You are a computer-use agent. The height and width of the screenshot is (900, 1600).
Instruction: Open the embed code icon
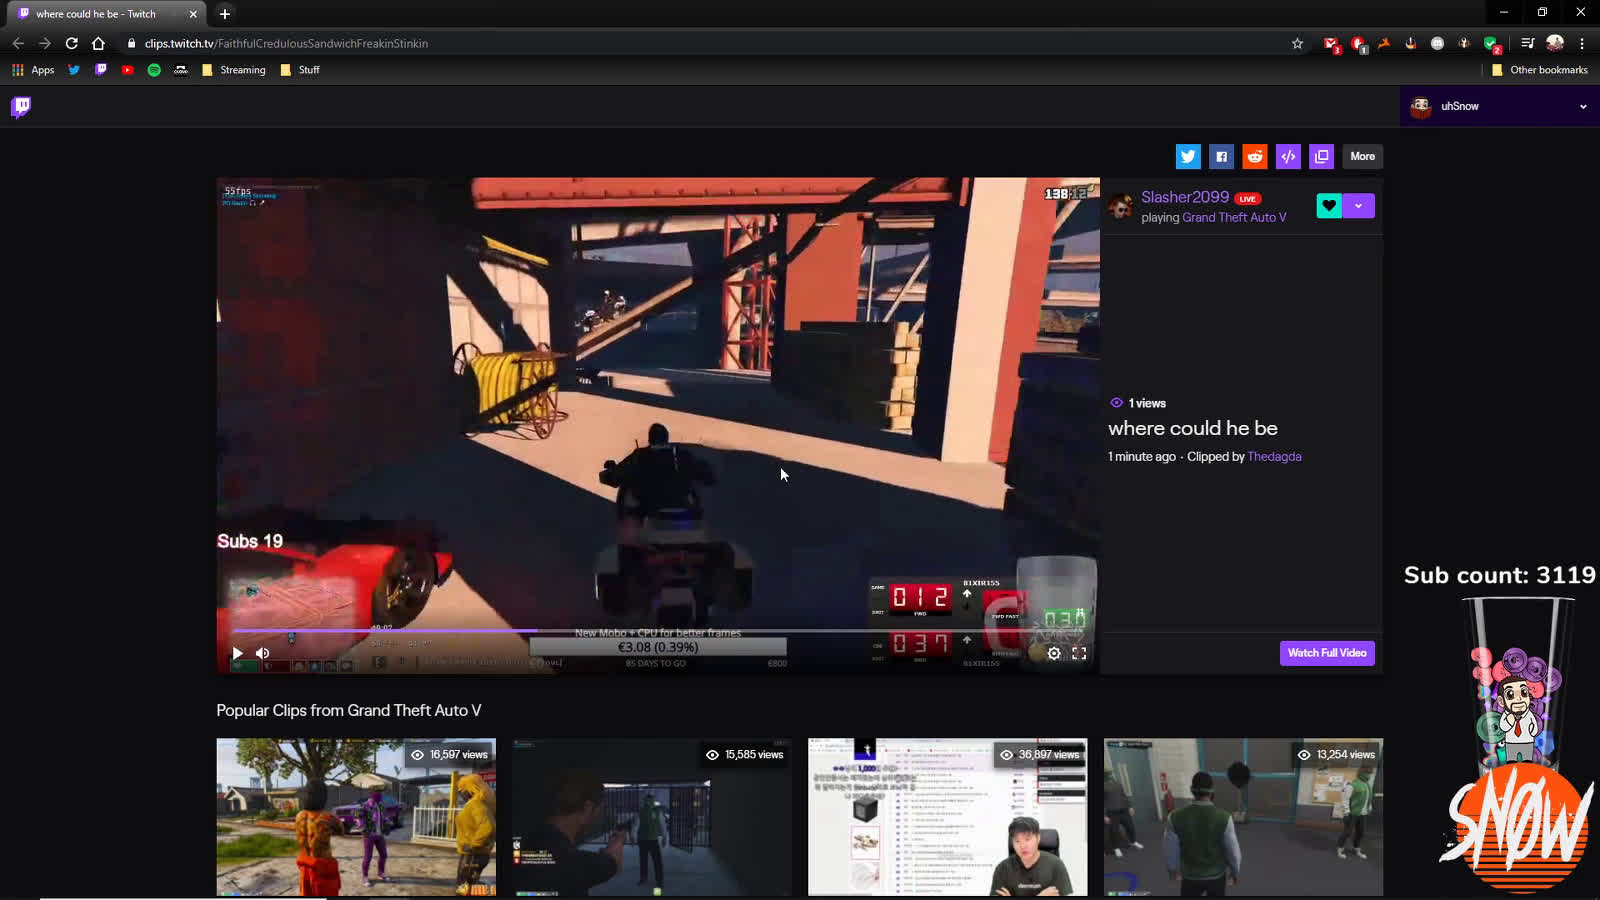[1288, 156]
